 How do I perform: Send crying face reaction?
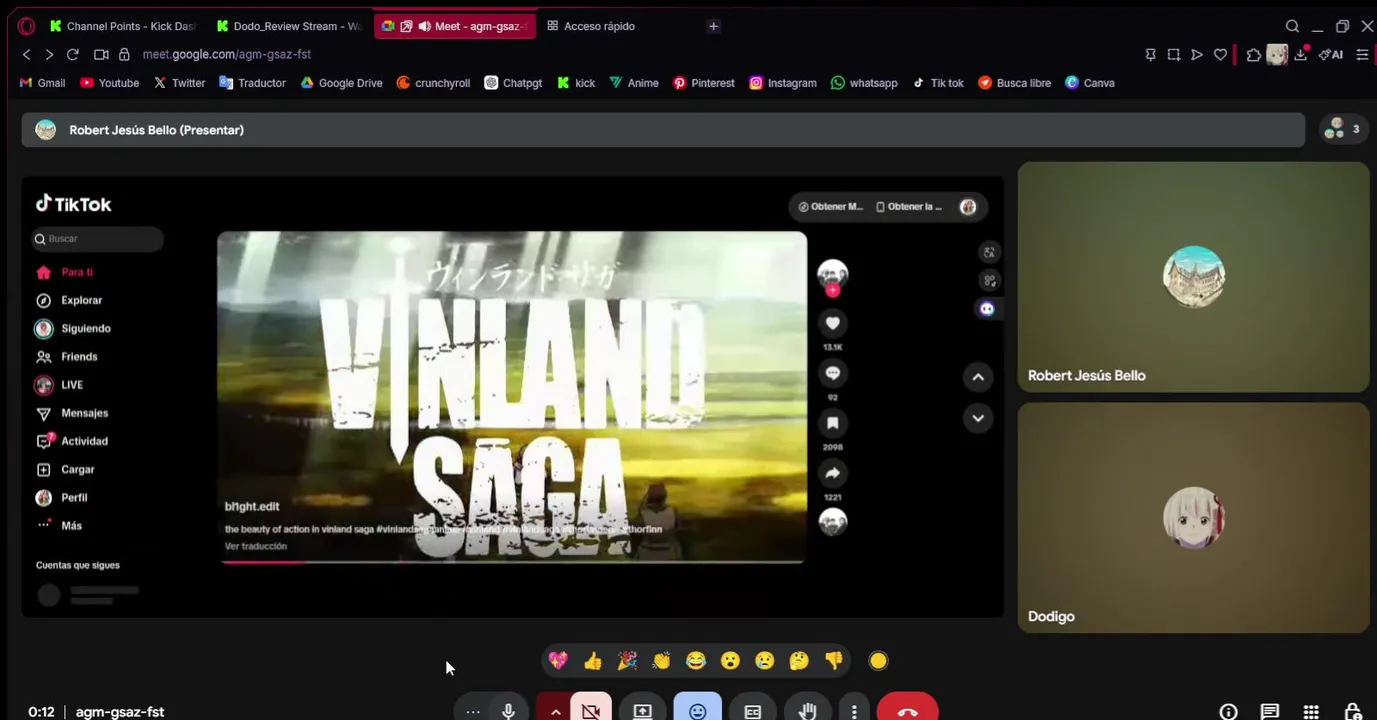[764, 660]
